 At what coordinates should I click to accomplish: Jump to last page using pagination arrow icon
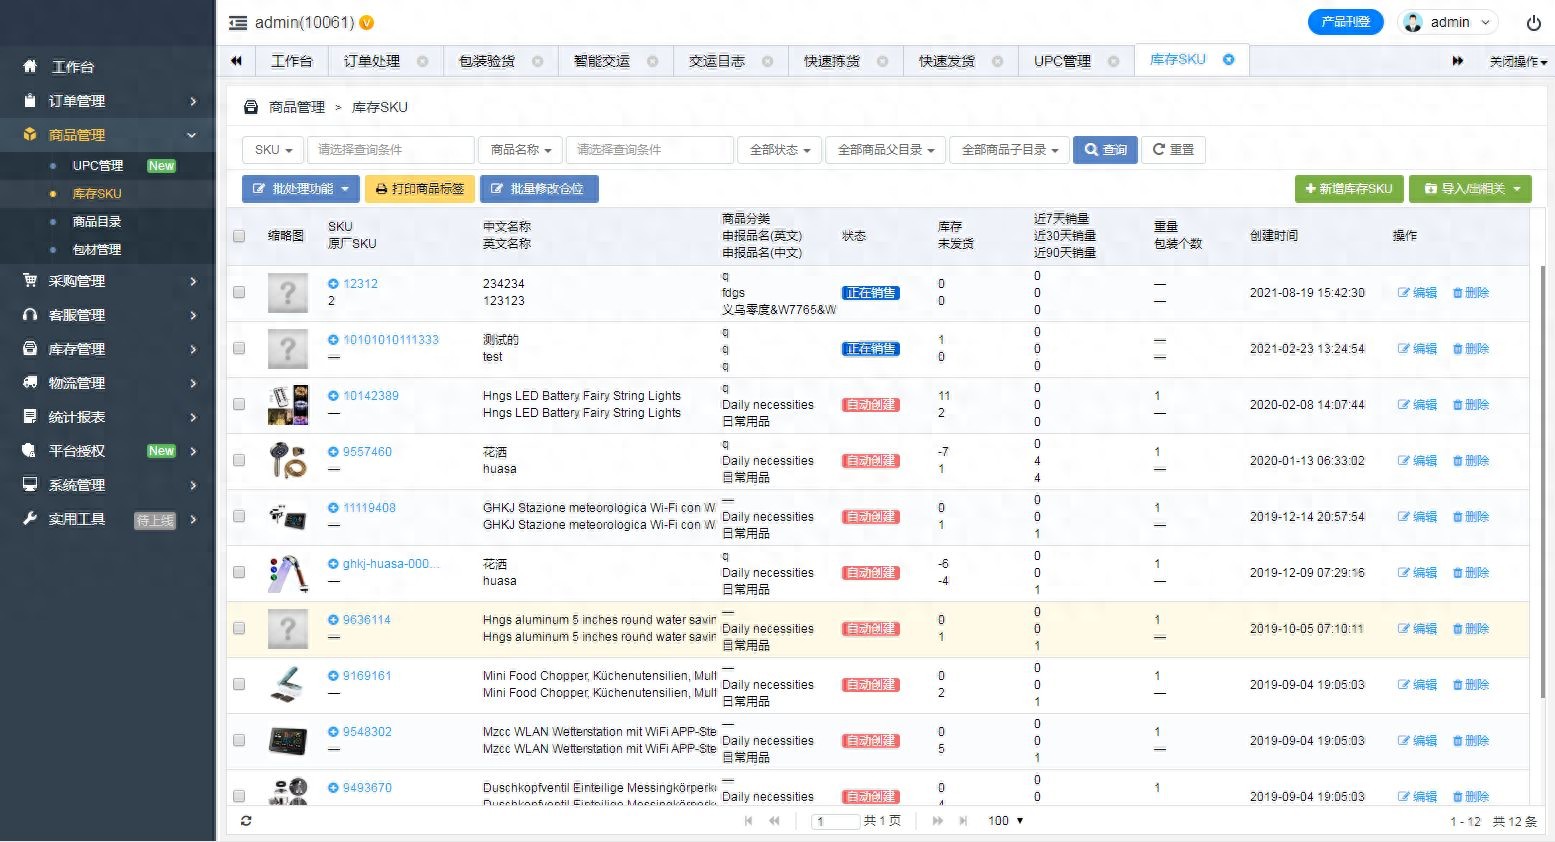(961, 820)
